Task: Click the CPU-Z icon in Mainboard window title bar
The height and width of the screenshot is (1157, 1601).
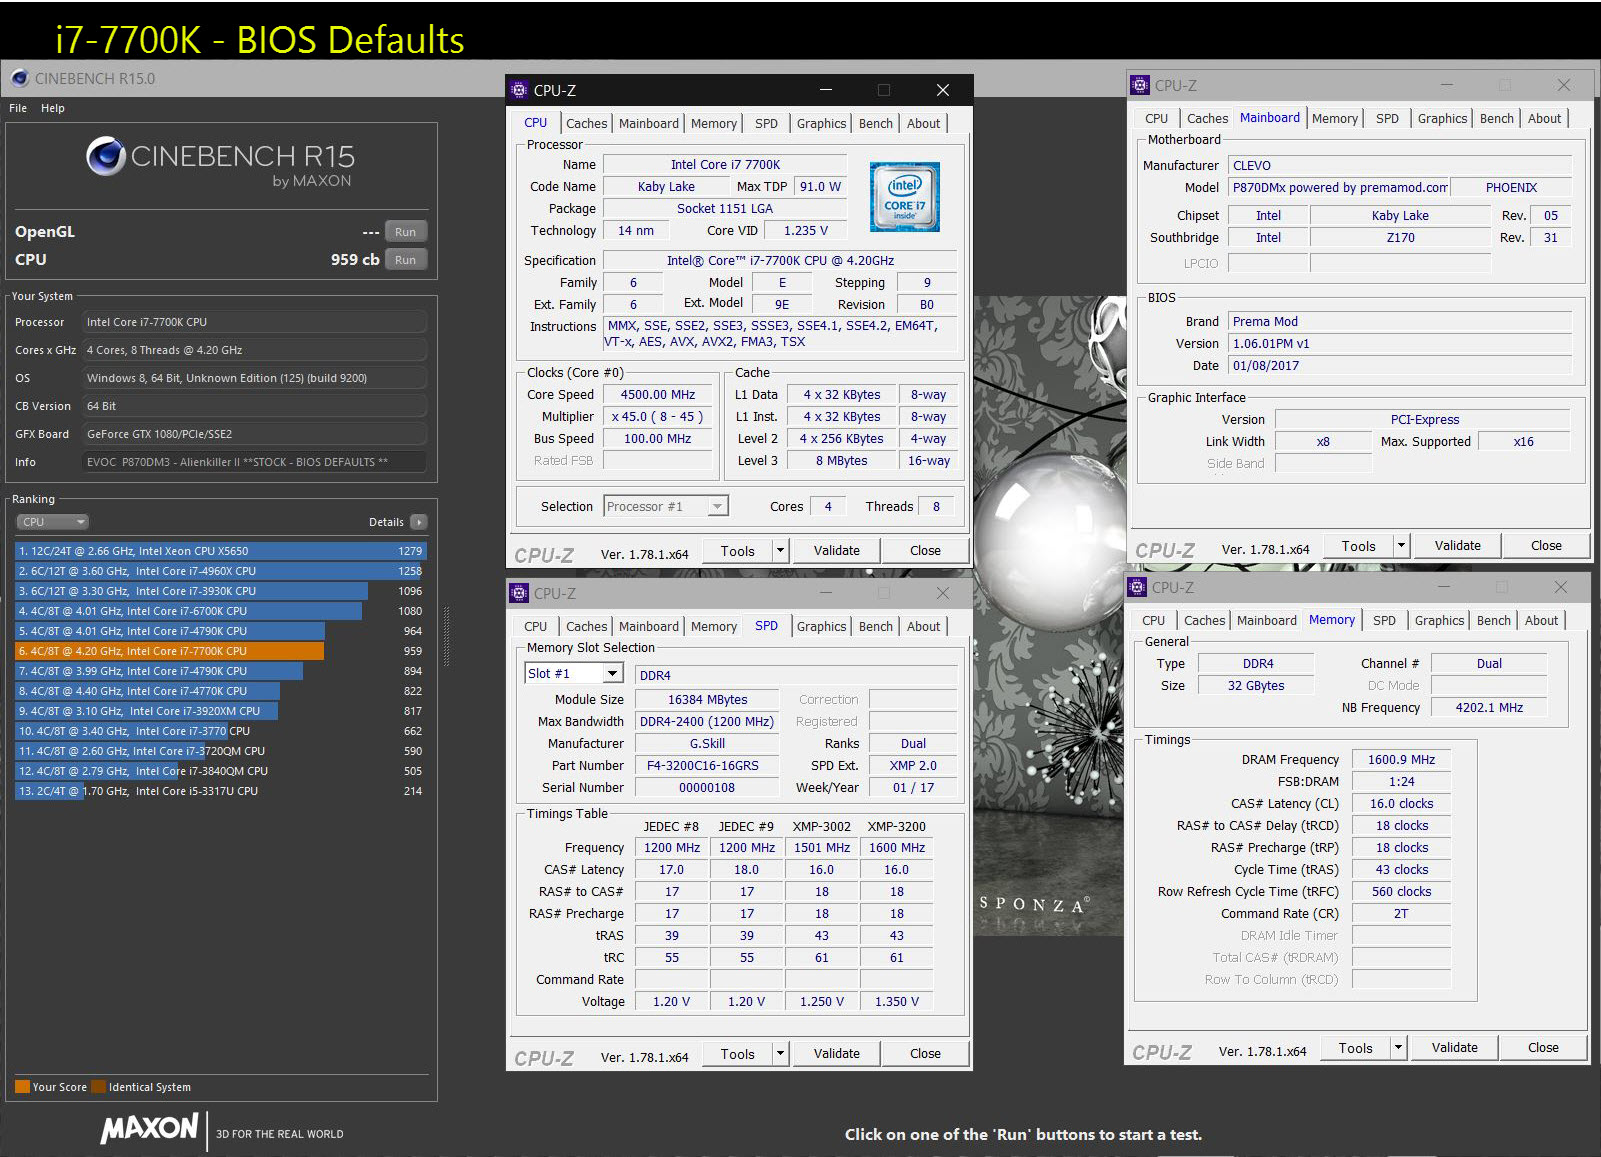Action: coord(1139,85)
